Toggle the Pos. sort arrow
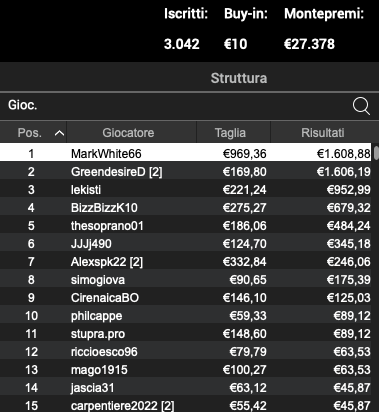Screen dimensions: 379x412 [x=59, y=133]
